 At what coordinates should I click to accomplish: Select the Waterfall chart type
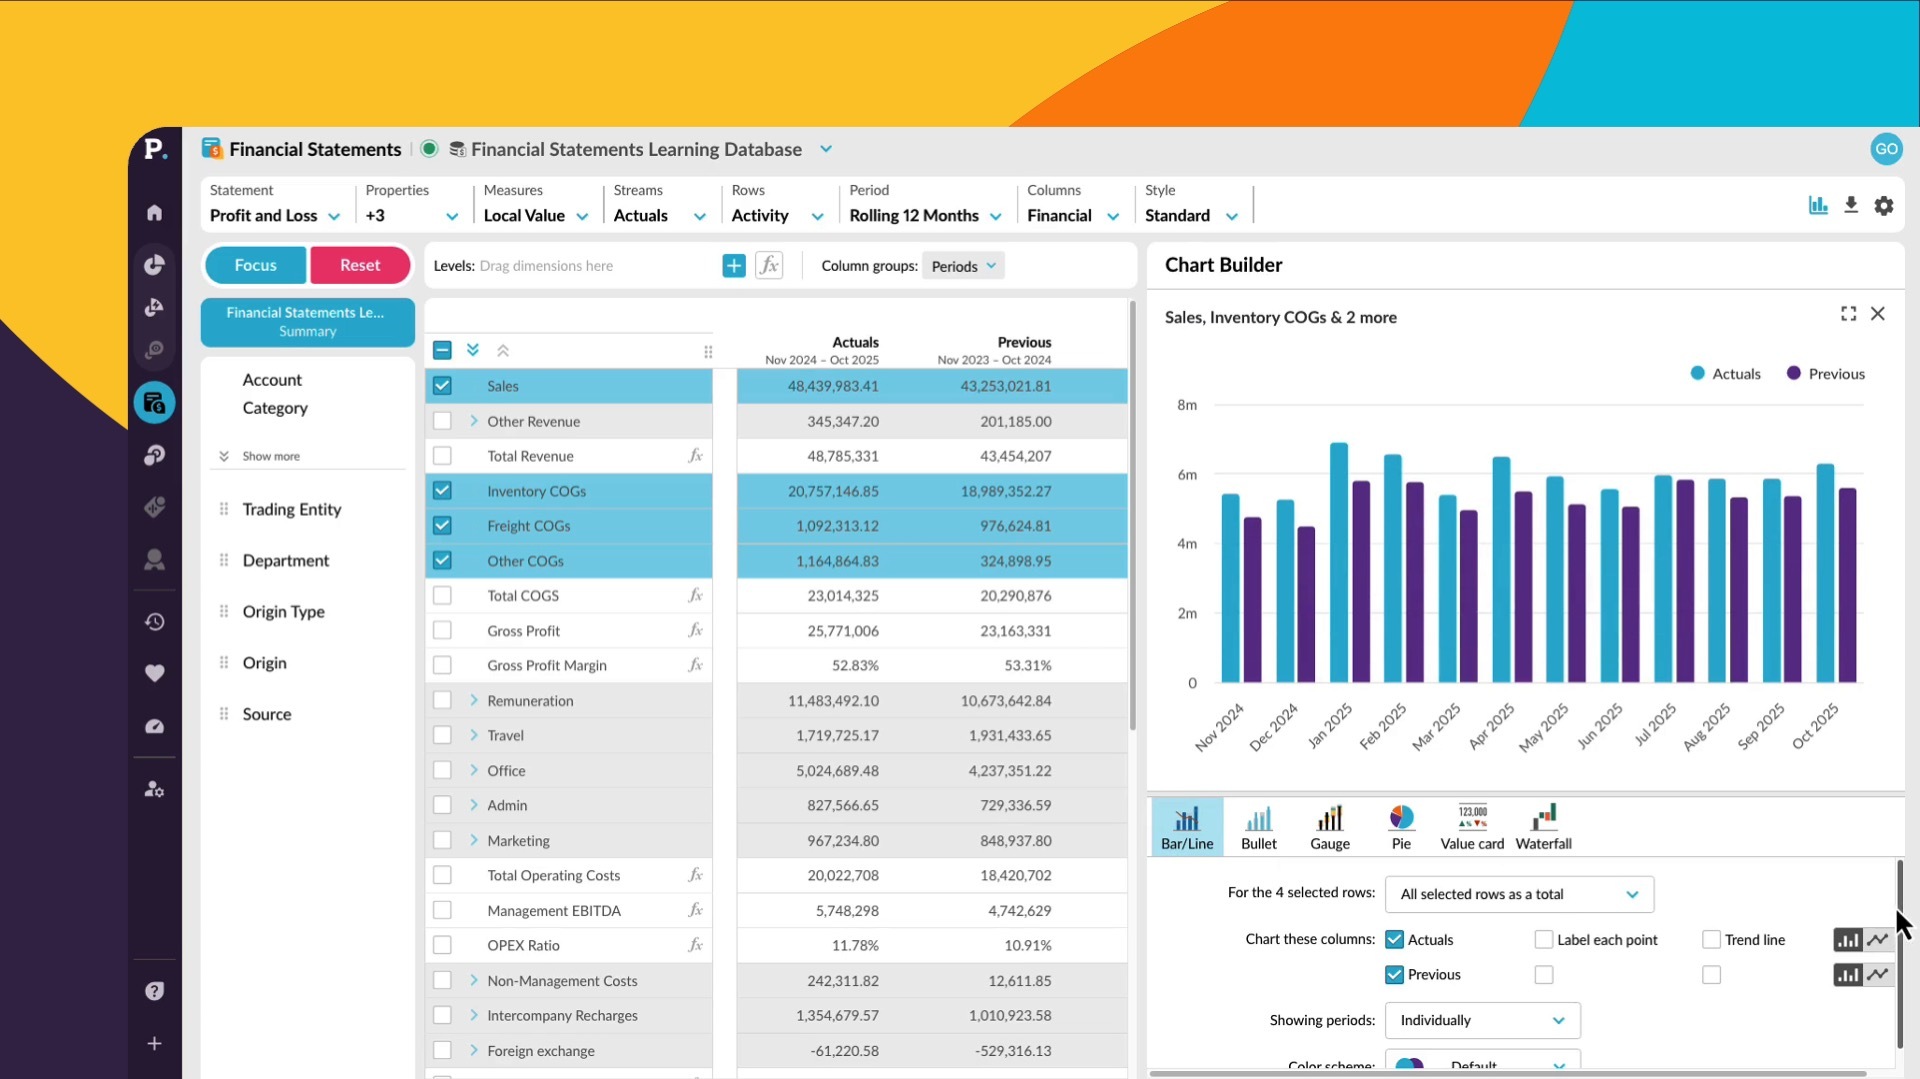1543,827
